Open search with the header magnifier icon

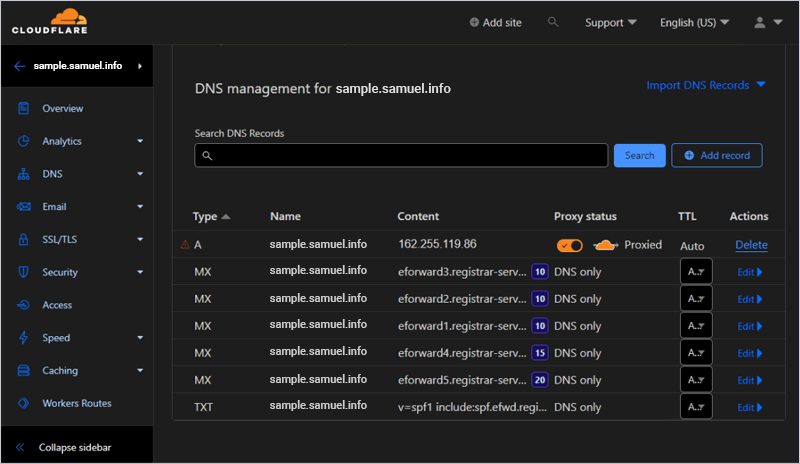[553, 22]
